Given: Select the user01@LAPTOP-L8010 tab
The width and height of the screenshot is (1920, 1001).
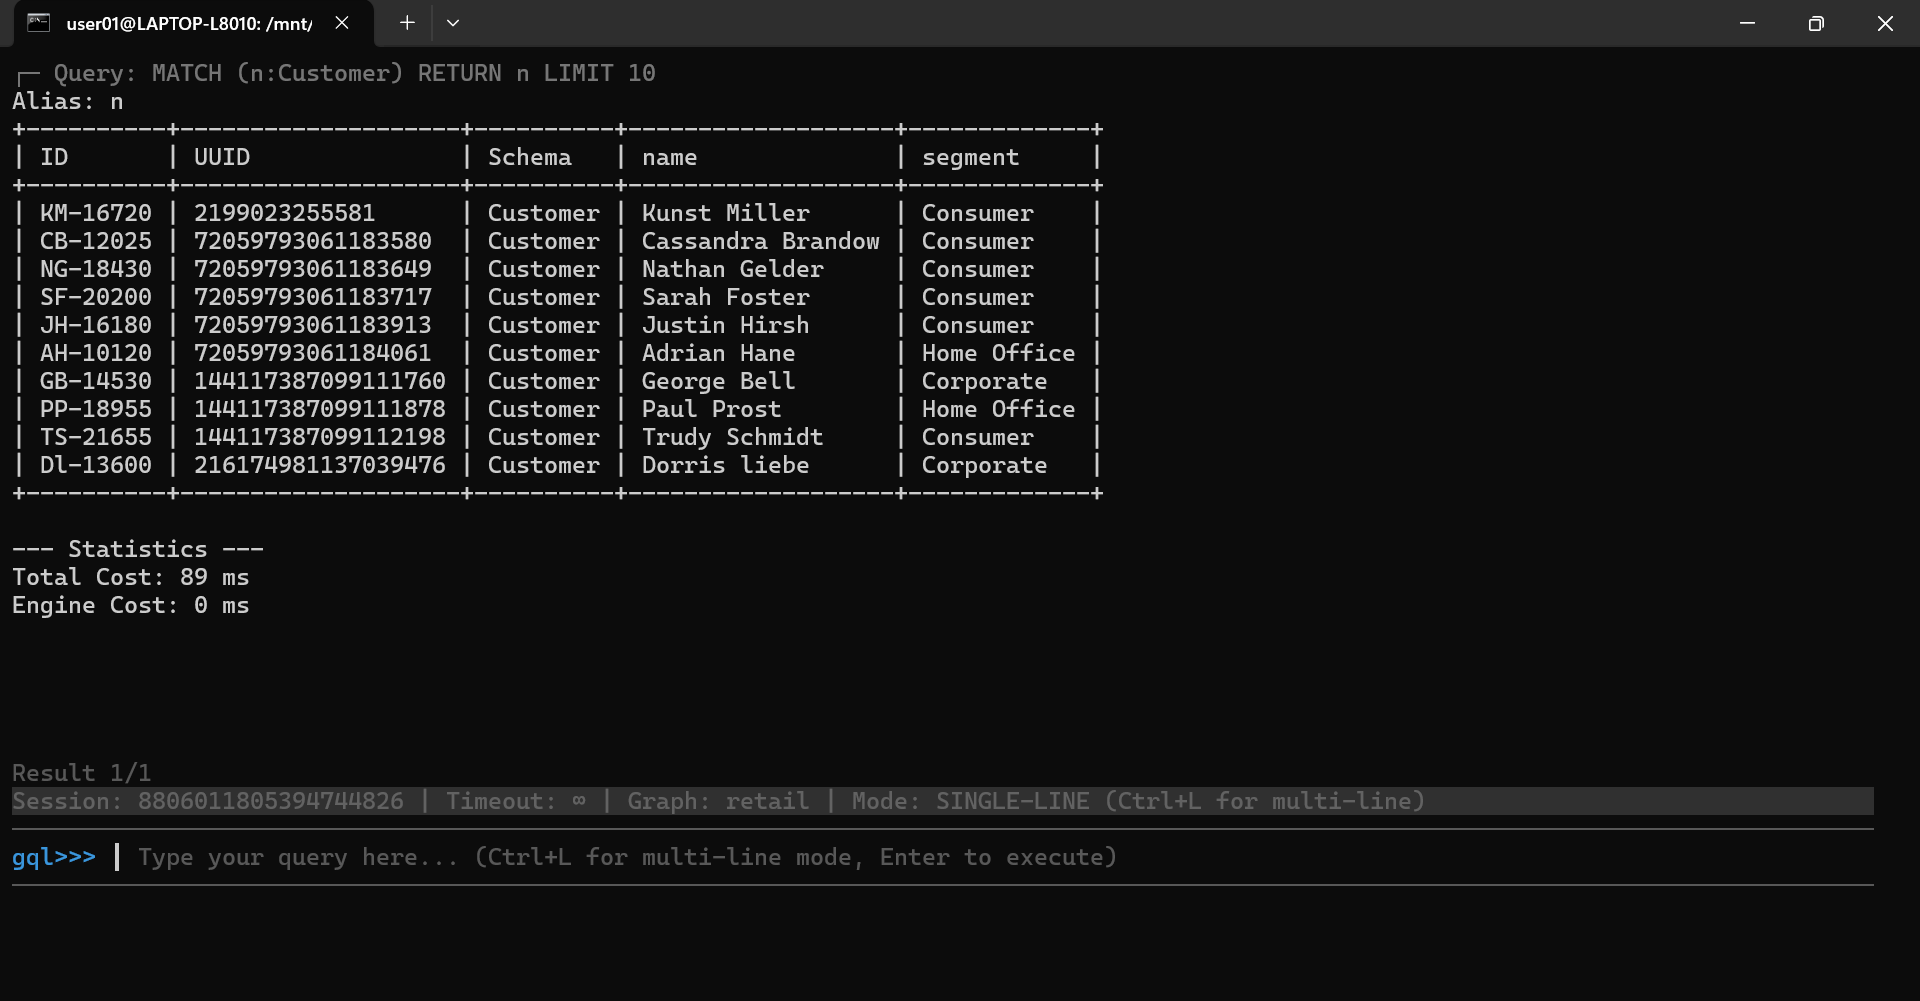Looking at the screenshot, I should pyautogui.click(x=189, y=24).
